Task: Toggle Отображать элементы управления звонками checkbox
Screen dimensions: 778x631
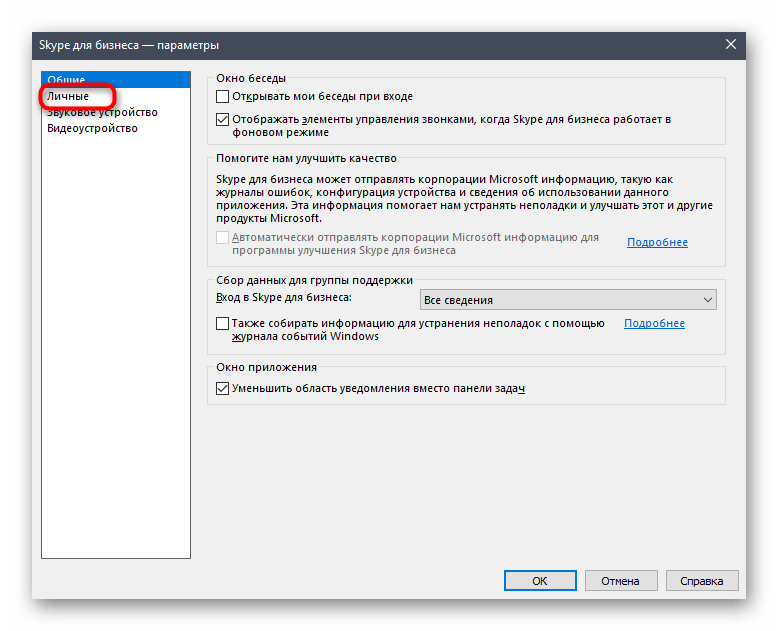Action: point(222,120)
